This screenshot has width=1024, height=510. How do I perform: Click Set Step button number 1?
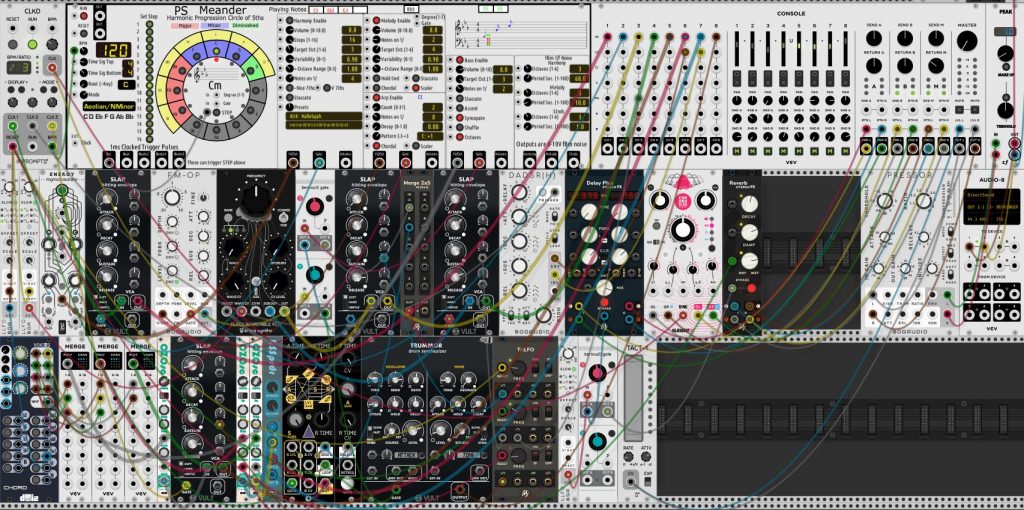(150, 24)
